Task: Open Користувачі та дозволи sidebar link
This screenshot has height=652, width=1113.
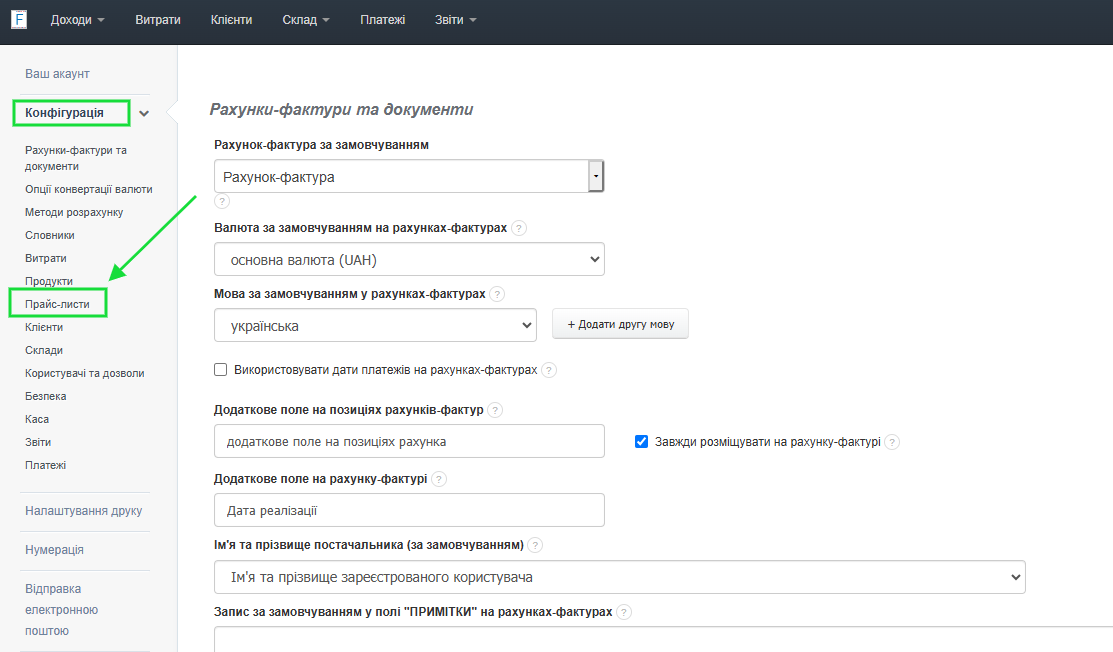Action: click(x=85, y=373)
